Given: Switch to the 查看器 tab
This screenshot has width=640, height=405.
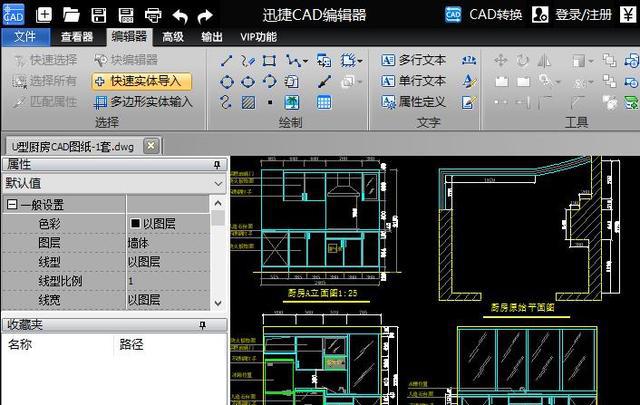Looking at the screenshot, I should [x=77, y=37].
